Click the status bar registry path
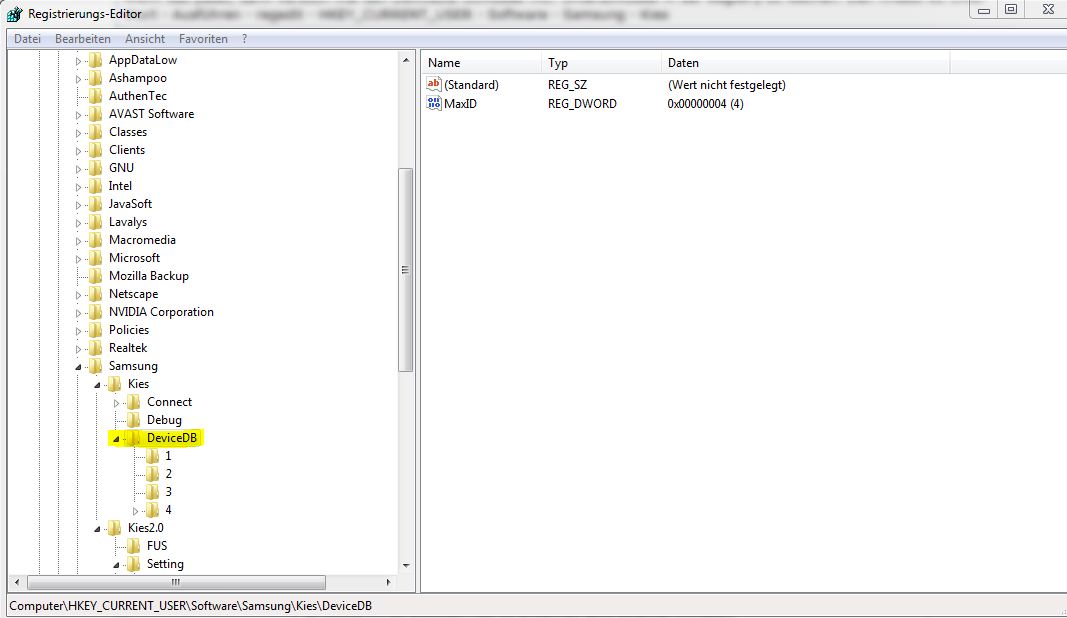Image resolution: width=1067 pixels, height=618 pixels. click(x=191, y=606)
